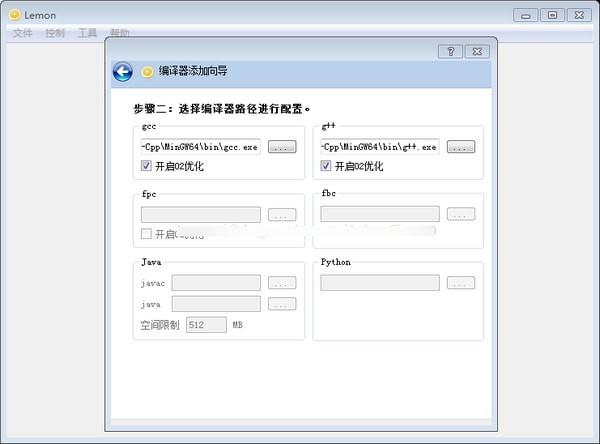This screenshot has width=600, height=444.
Task: Browse for g++ compiler path
Action: [x=461, y=147]
